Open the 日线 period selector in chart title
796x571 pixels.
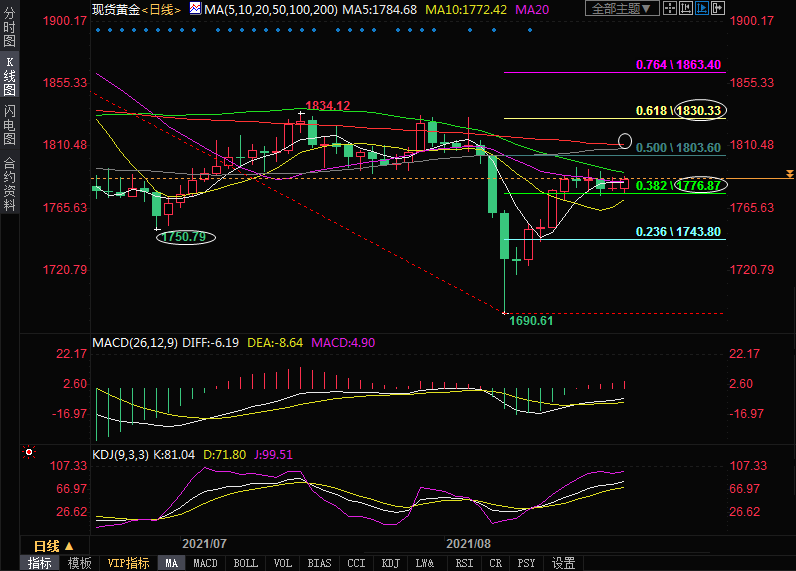pos(158,9)
